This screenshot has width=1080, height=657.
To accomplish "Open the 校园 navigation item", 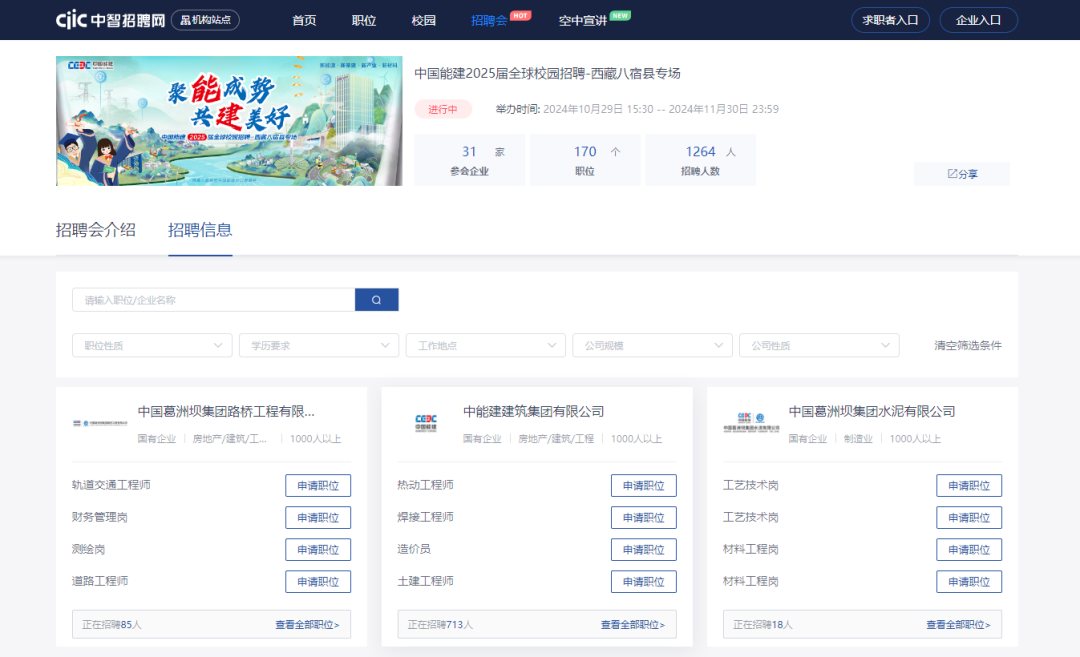I will coord(424,21).
